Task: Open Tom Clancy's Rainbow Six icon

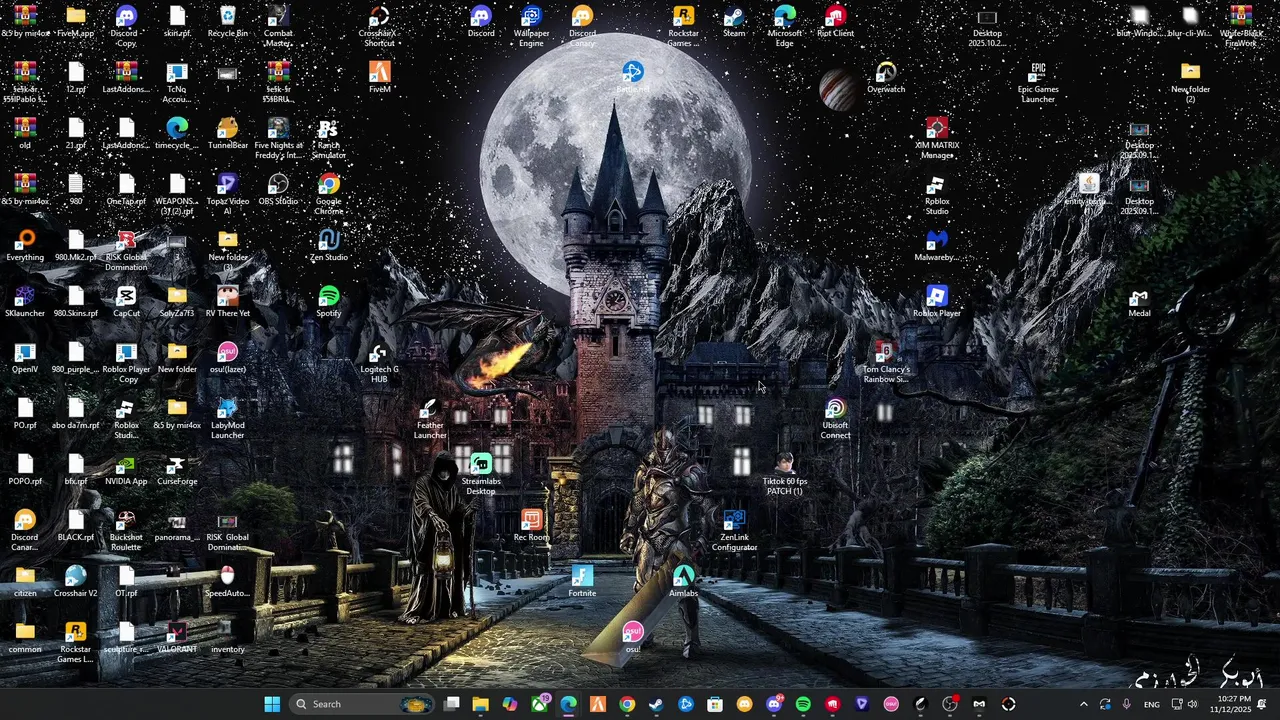Action: tap(886, 362)
